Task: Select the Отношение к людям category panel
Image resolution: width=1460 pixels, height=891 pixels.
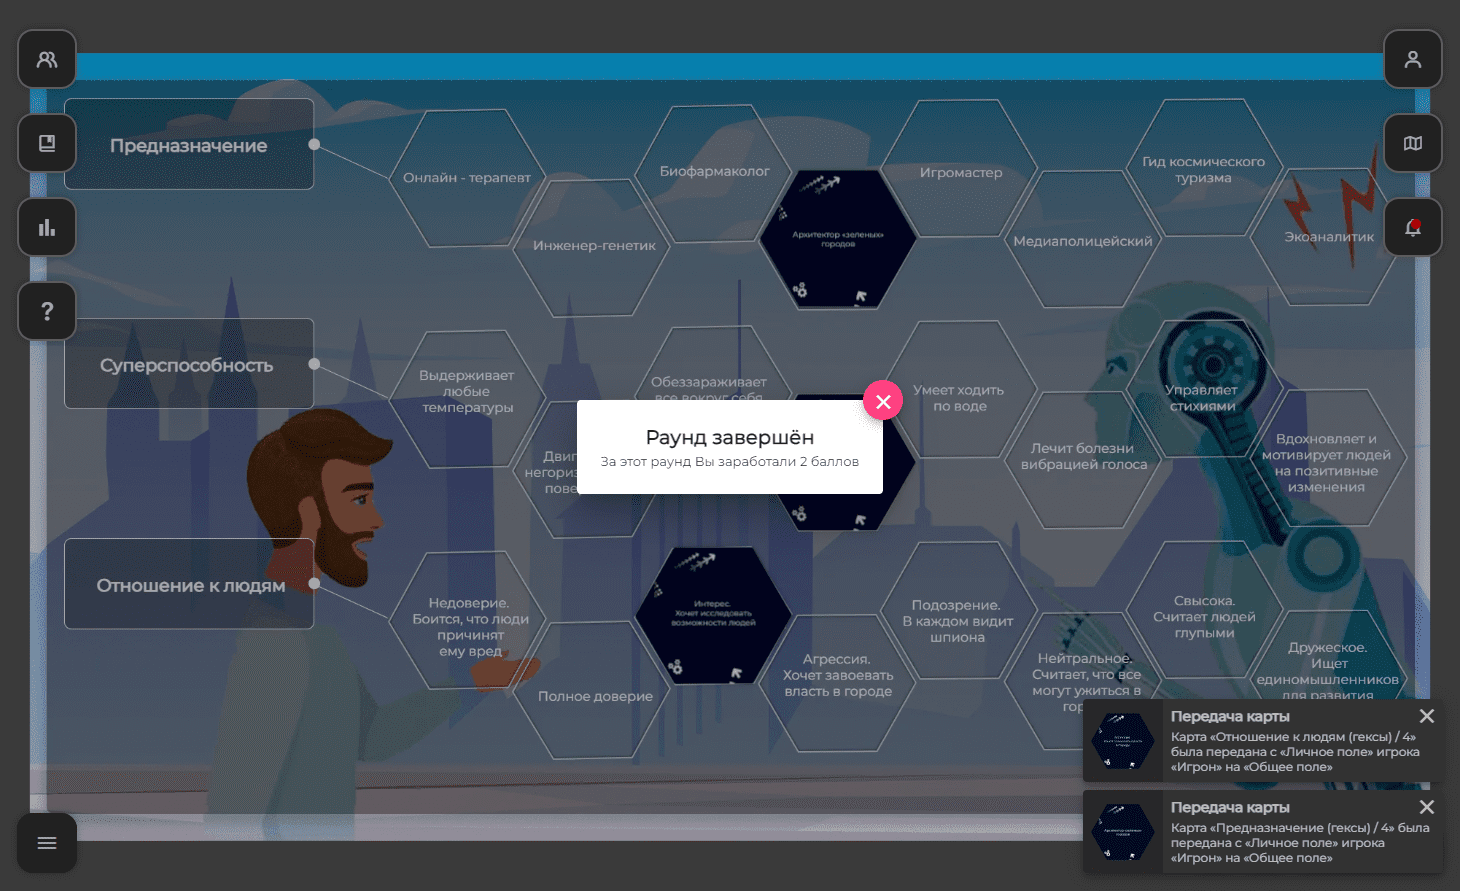Action: coord(189,584)
